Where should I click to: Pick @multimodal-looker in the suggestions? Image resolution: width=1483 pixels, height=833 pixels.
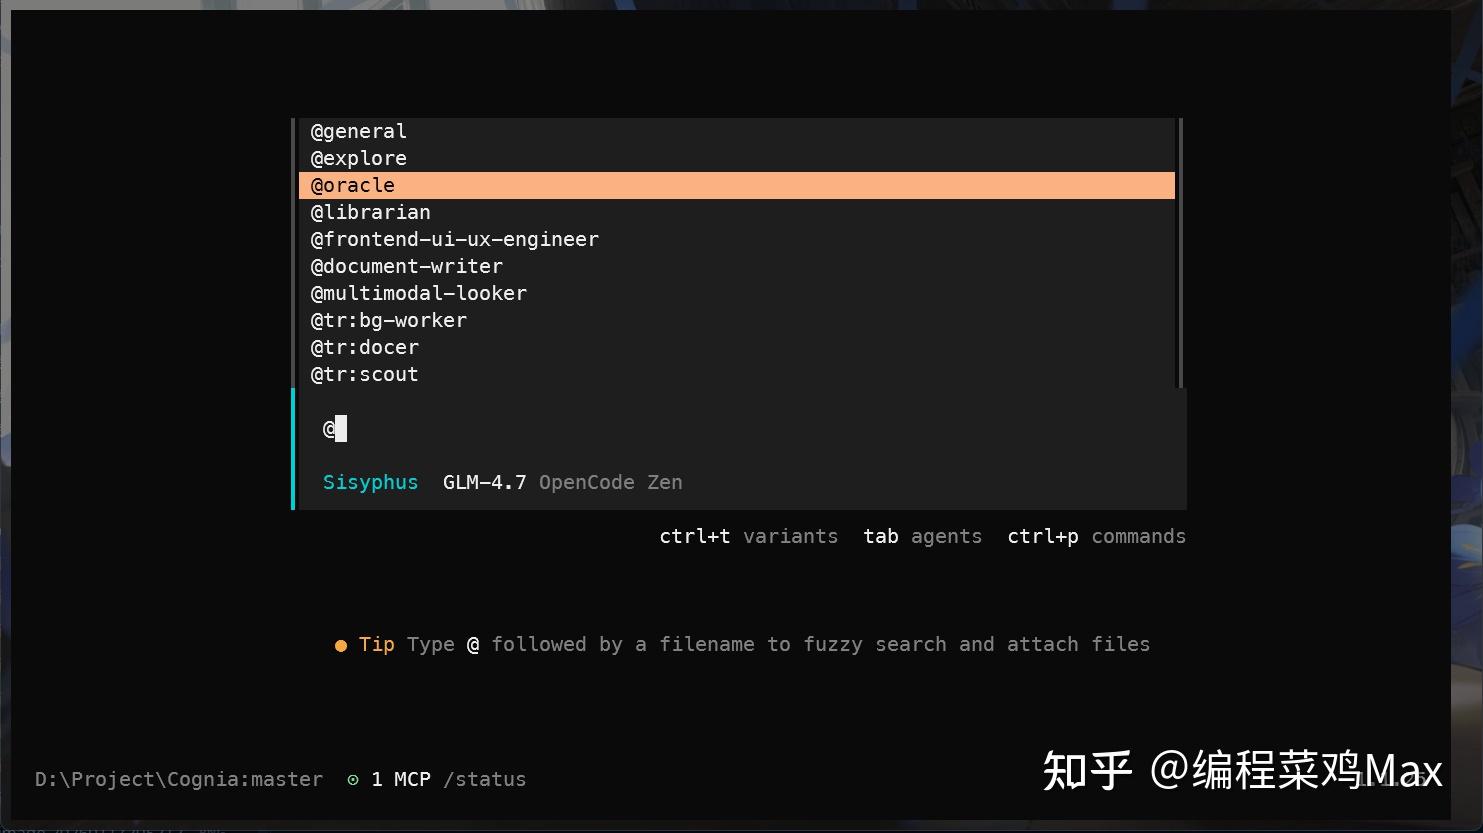[x=737, y=293]
